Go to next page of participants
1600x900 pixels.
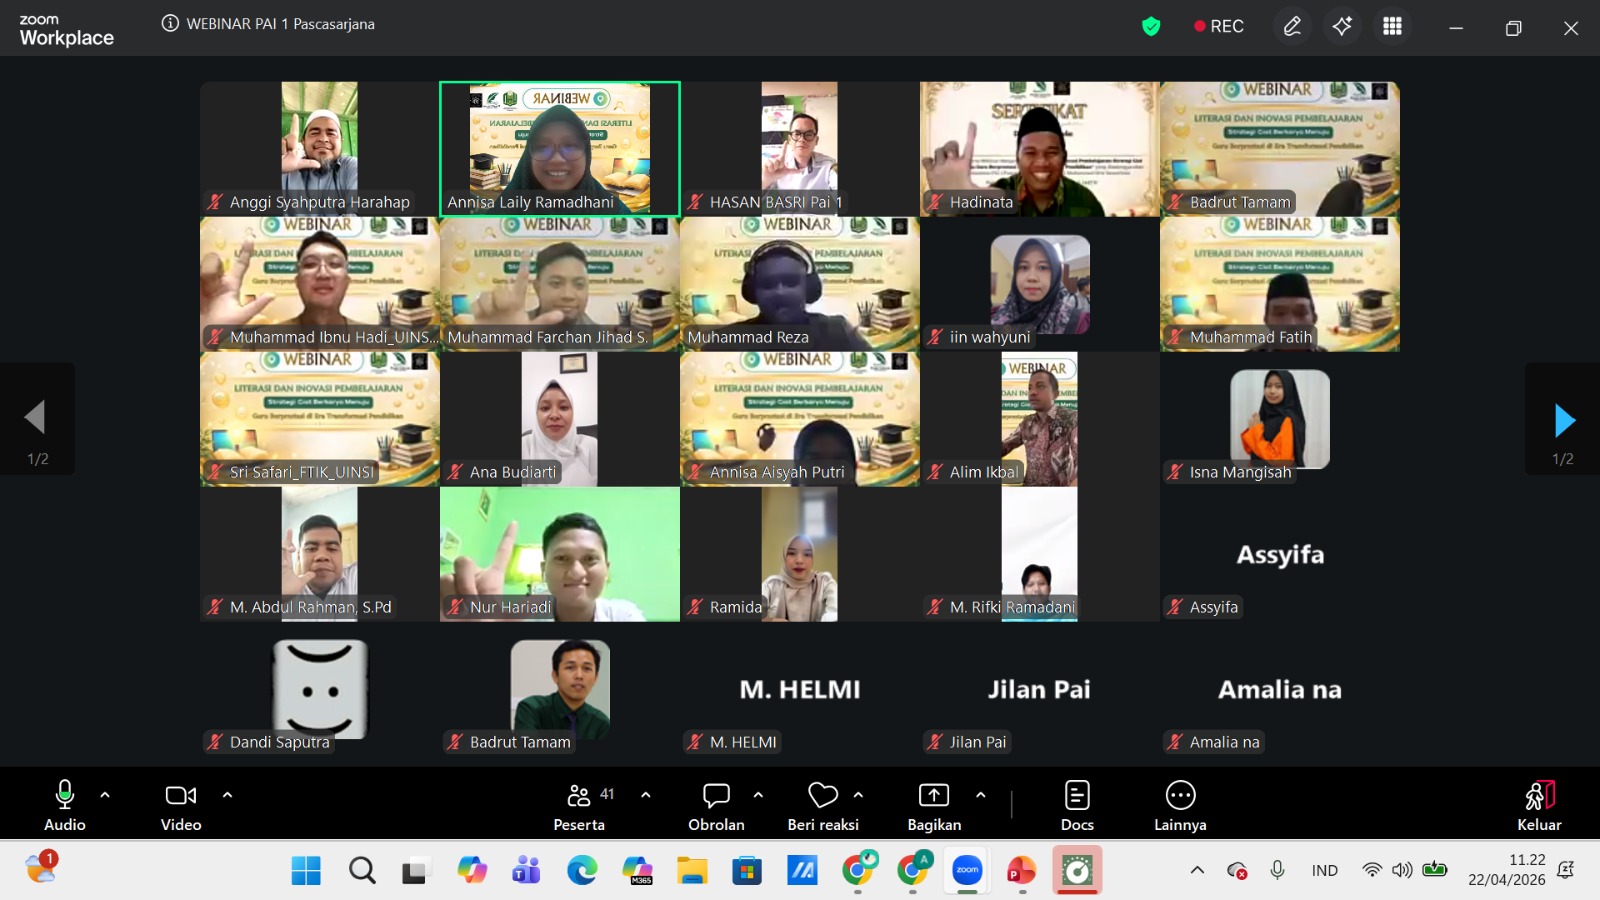click(x=1564, y=421)
